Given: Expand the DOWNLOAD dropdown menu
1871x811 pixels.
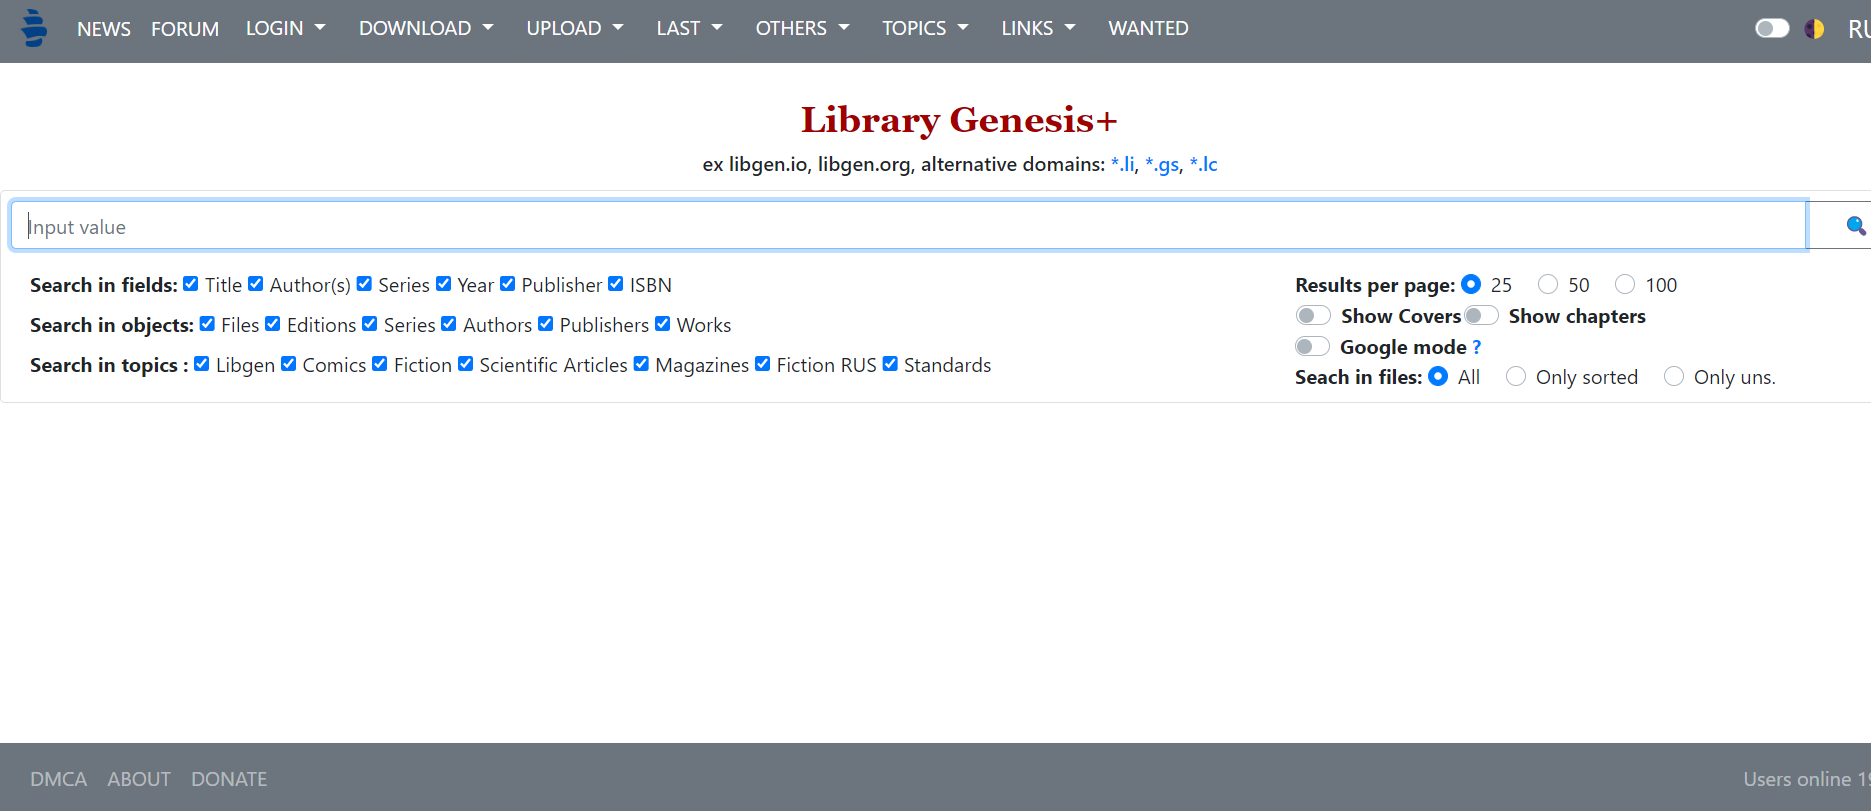Looking at the screenshot, I should (426, 29).
